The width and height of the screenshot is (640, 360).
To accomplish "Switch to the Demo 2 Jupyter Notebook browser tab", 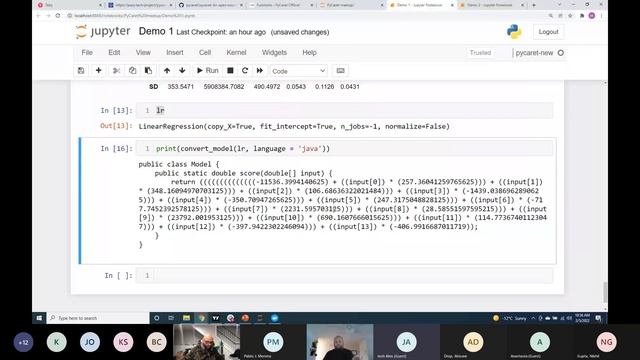I will 491,5.
